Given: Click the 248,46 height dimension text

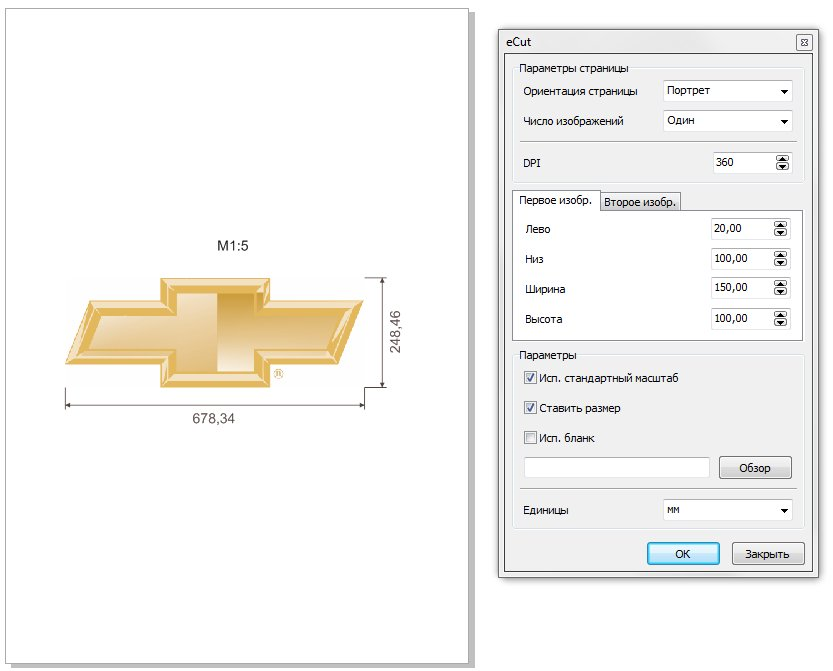Looking at the screenshot, I should (395, 332).
